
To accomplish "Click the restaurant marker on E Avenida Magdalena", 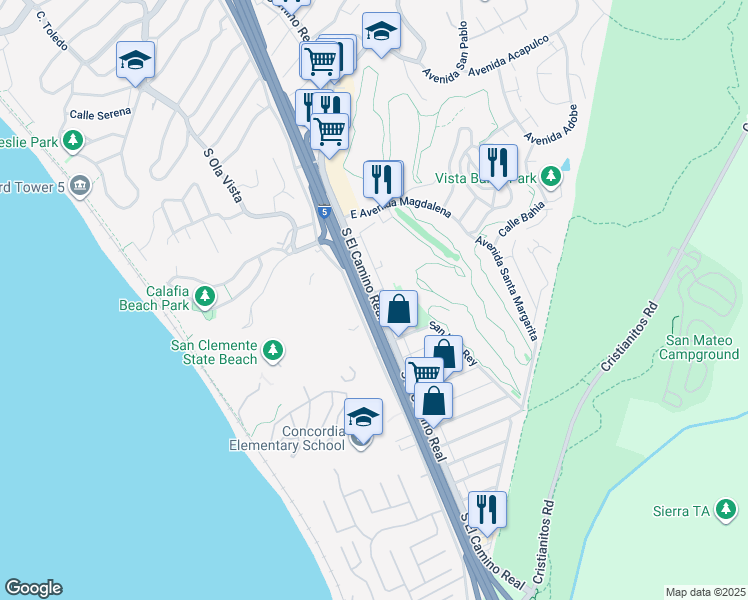I will pos(382,181).
